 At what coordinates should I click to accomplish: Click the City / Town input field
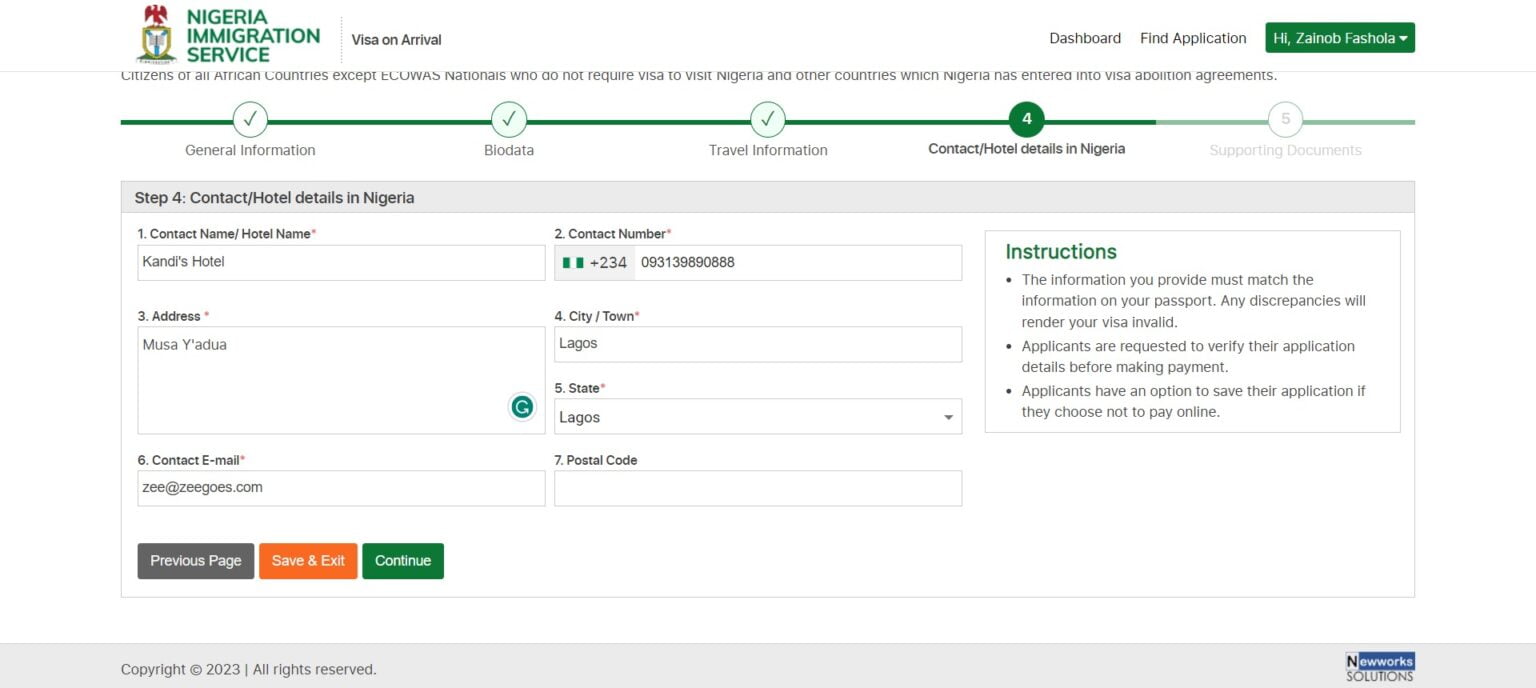757,344
